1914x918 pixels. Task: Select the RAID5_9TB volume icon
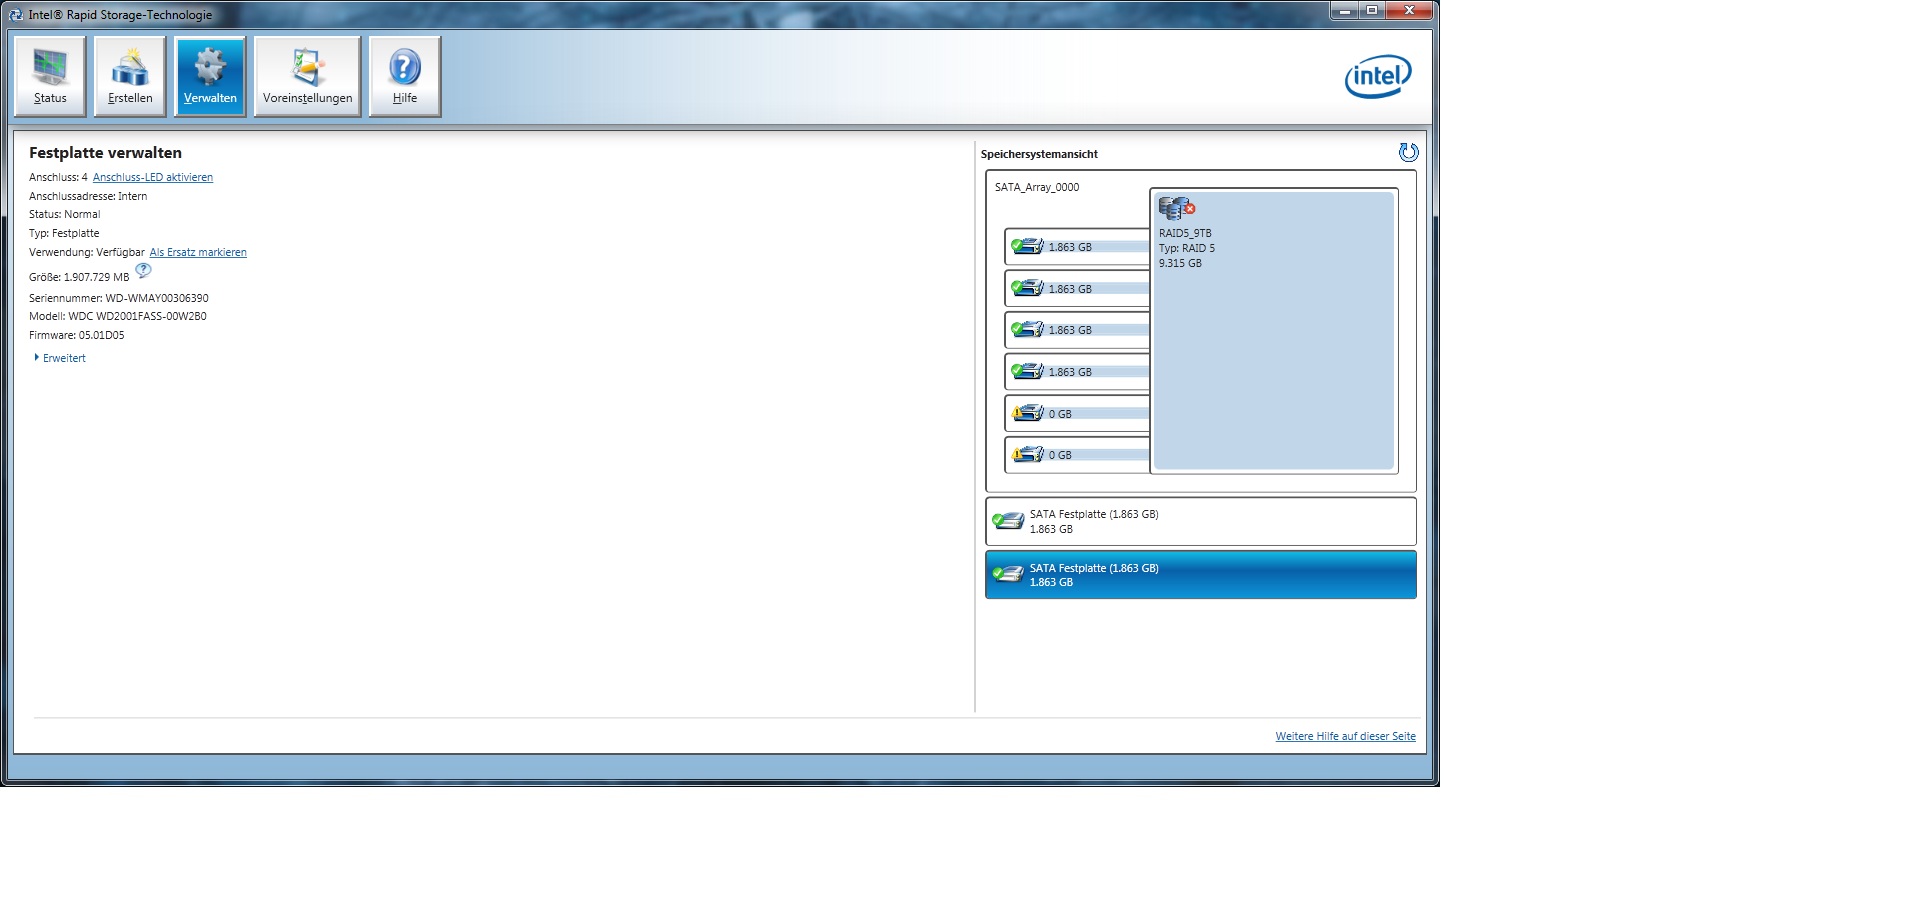[1176, 208]
